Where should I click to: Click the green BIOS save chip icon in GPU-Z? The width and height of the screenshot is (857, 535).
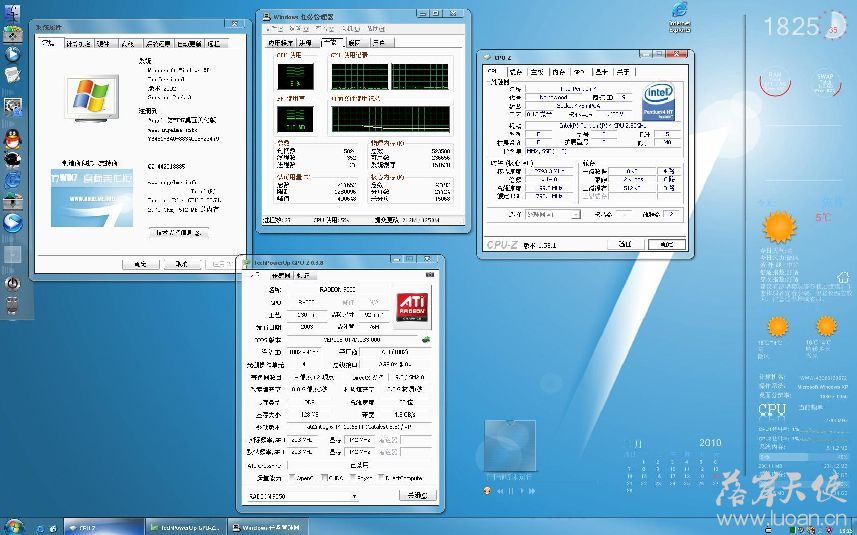(426, 339)
